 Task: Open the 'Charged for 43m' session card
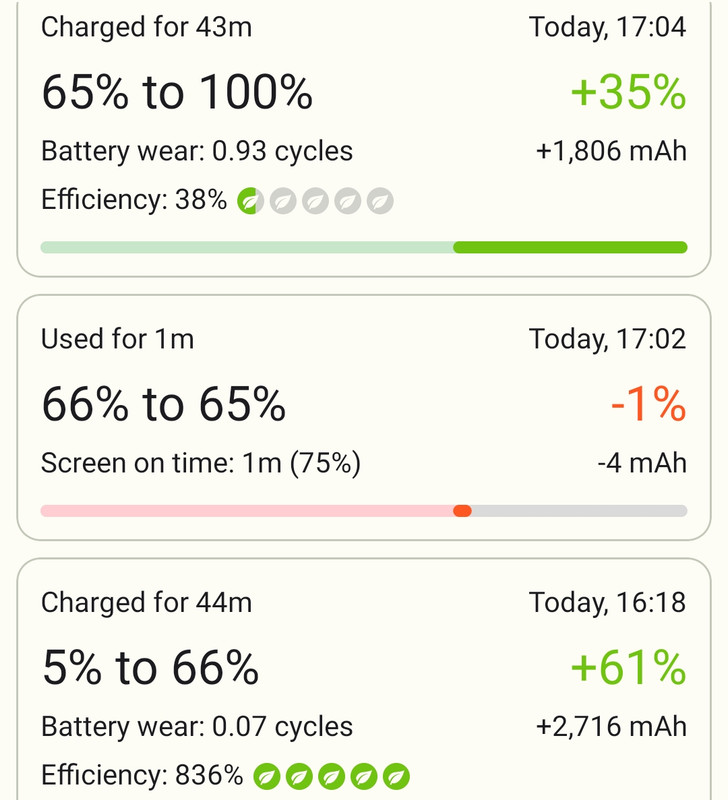click(364, 138)
